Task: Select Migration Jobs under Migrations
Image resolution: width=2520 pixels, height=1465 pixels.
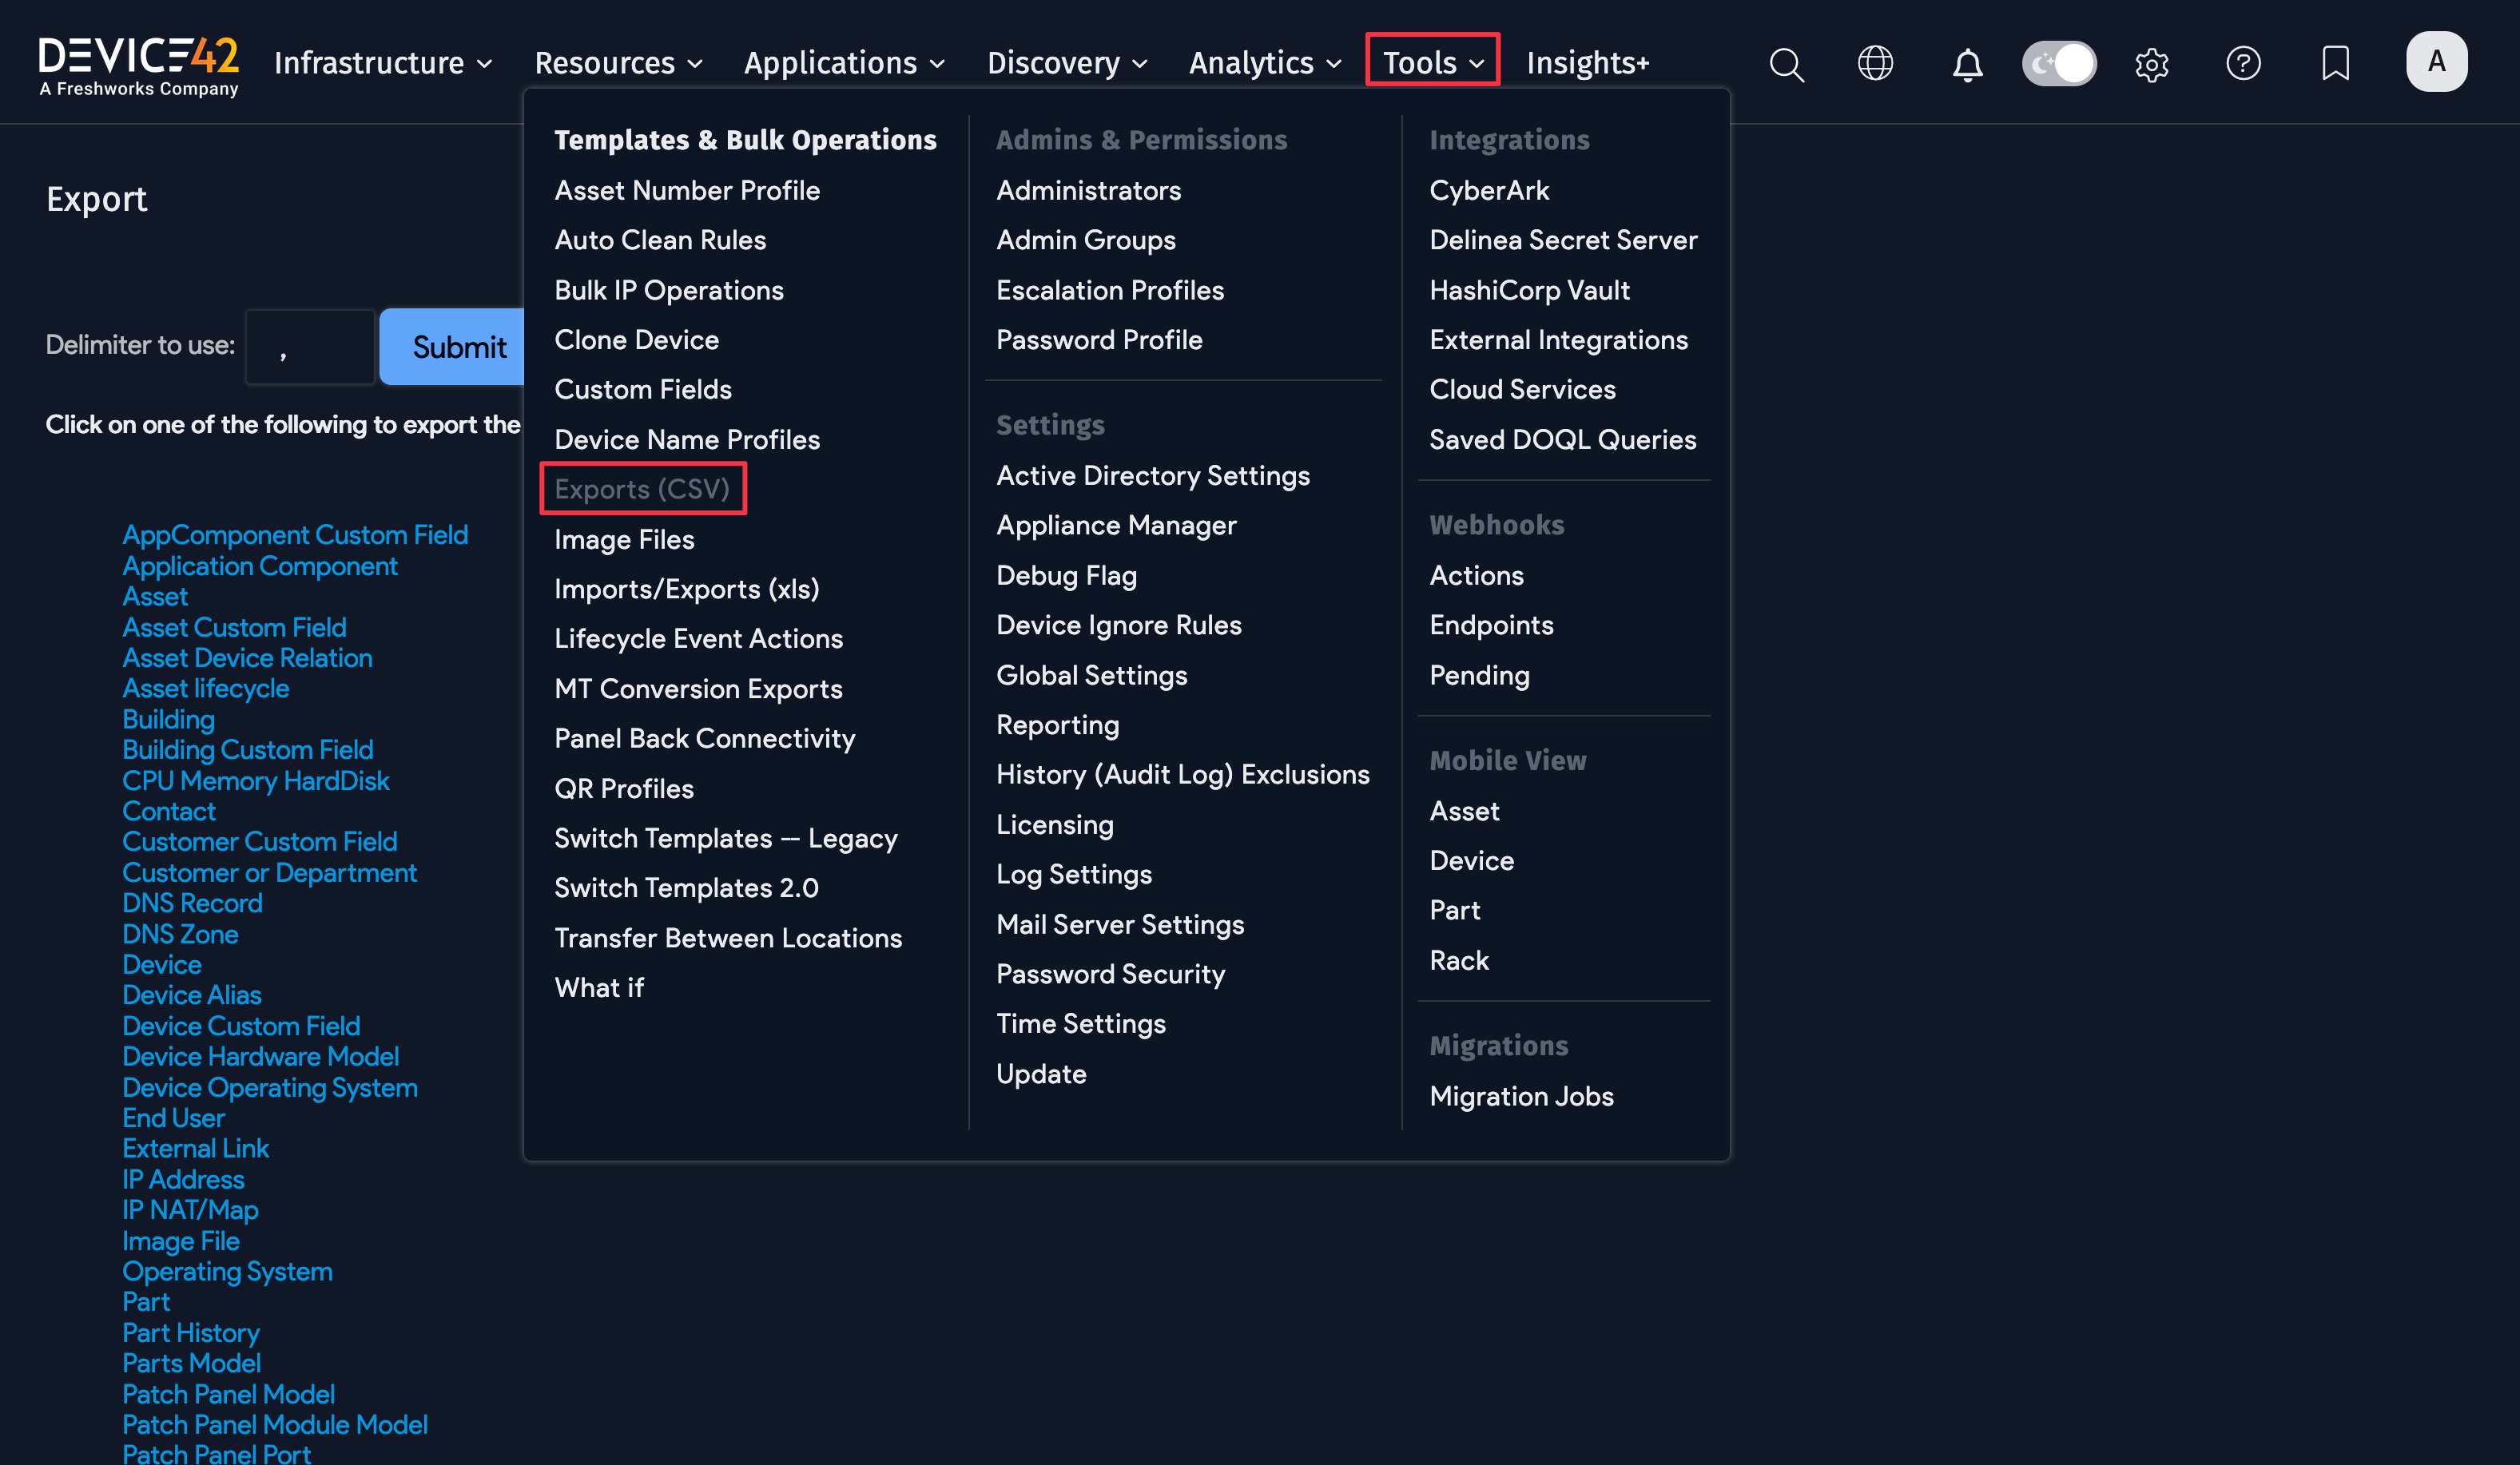Action: 1521,1095
